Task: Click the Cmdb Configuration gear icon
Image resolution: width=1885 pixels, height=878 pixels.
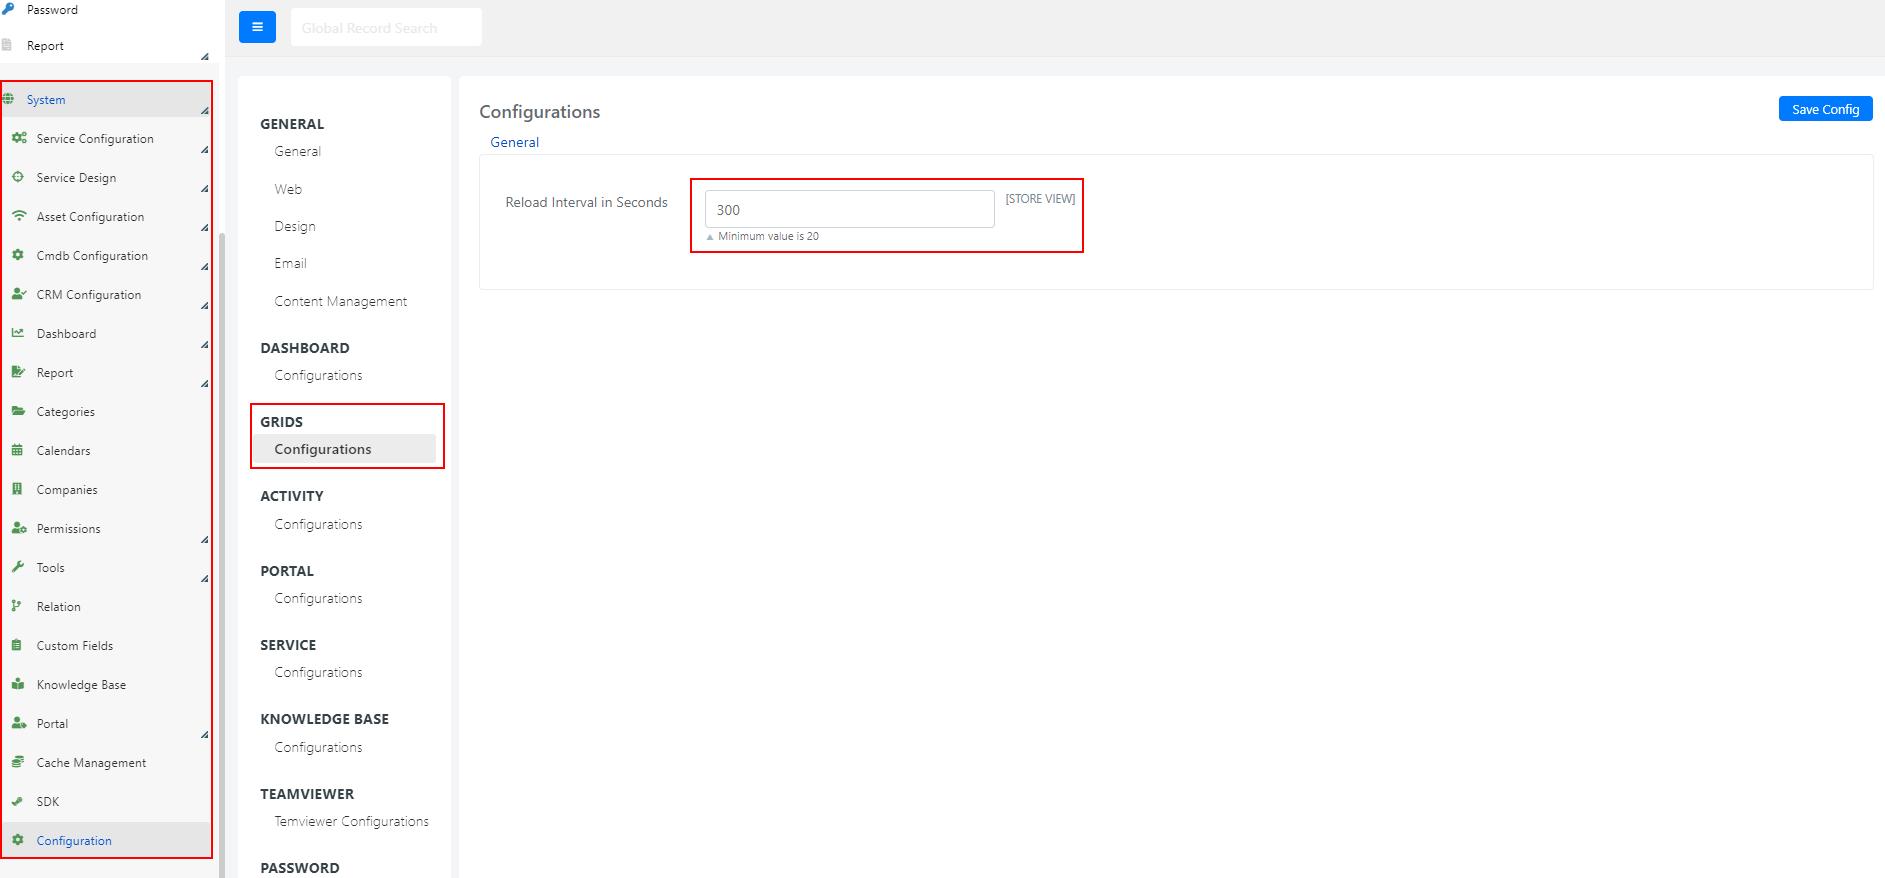Action: click(x=18, y=255)
